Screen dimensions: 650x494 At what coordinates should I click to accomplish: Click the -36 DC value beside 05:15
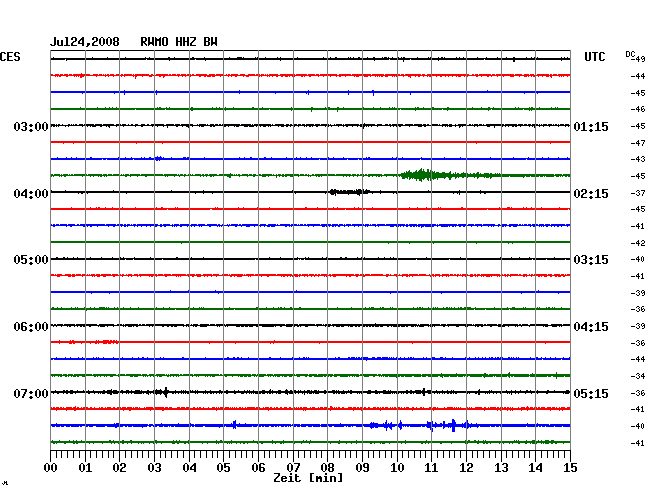[638, 393]
